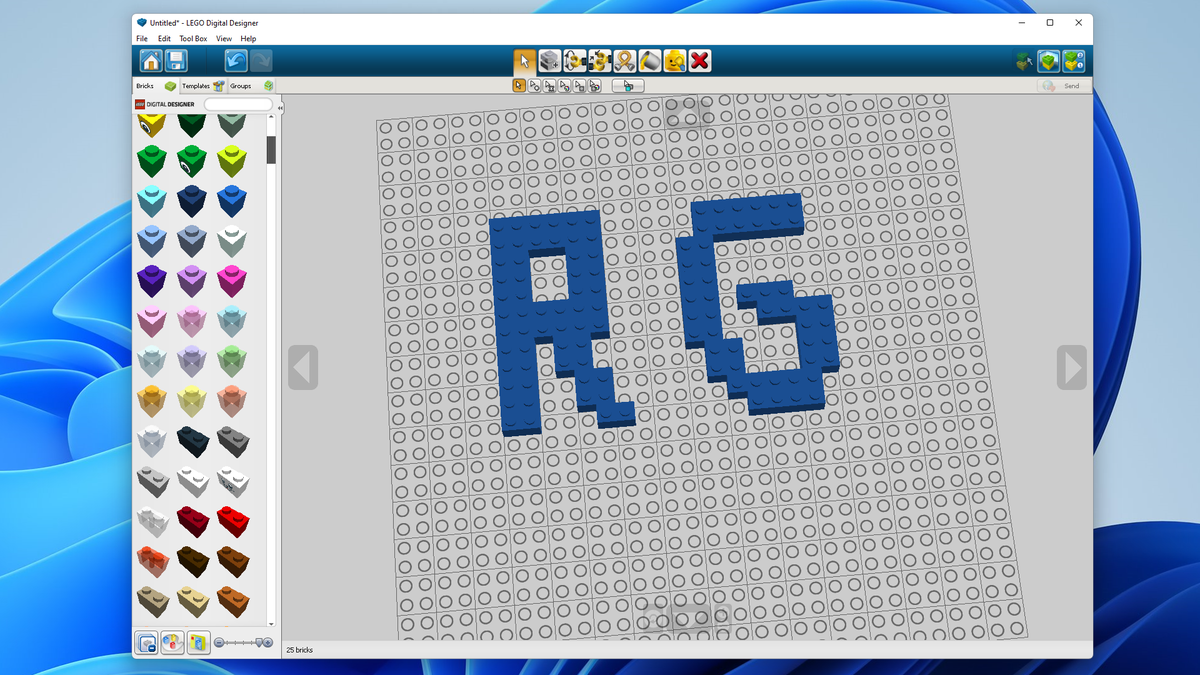The height and width of the screenshot is (675, 1200).
Task: Pick the printed white 1x2 brick
Action: [x=232, y=481]
